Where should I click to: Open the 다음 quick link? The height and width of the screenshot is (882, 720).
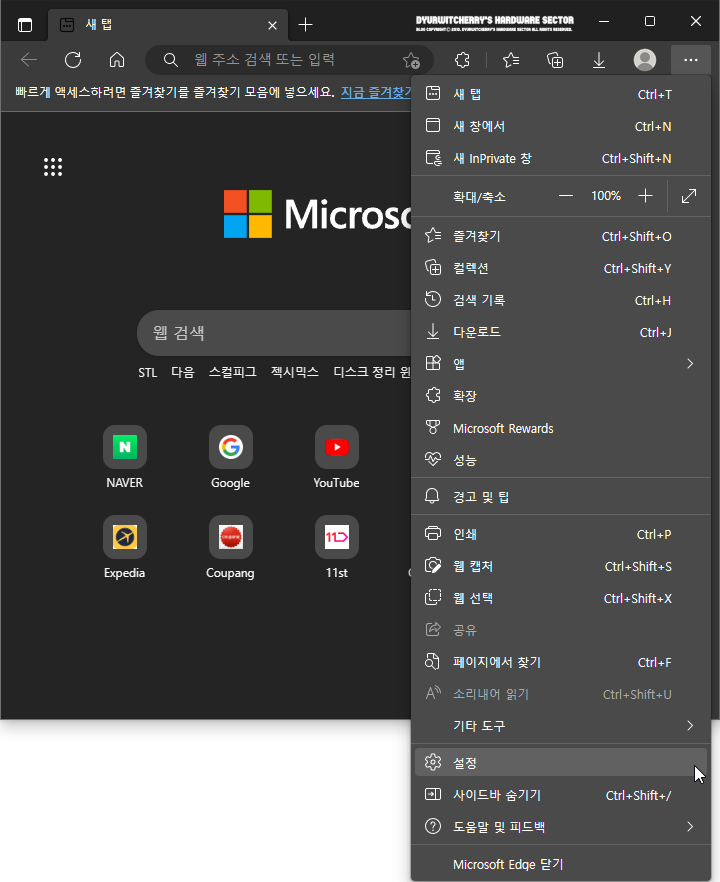[x=183, y=372]
